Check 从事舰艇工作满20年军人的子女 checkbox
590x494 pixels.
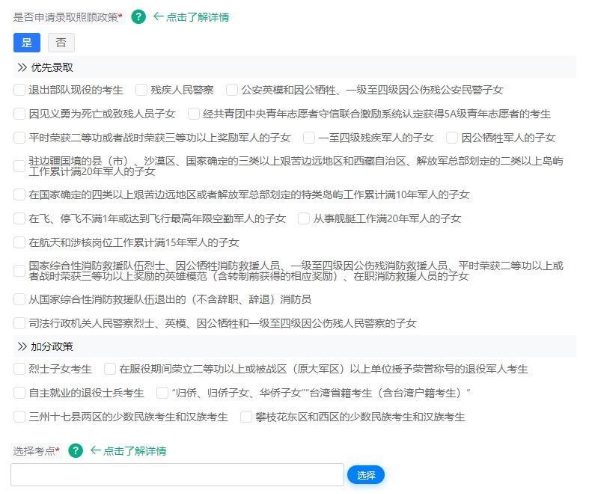(304, 218)
